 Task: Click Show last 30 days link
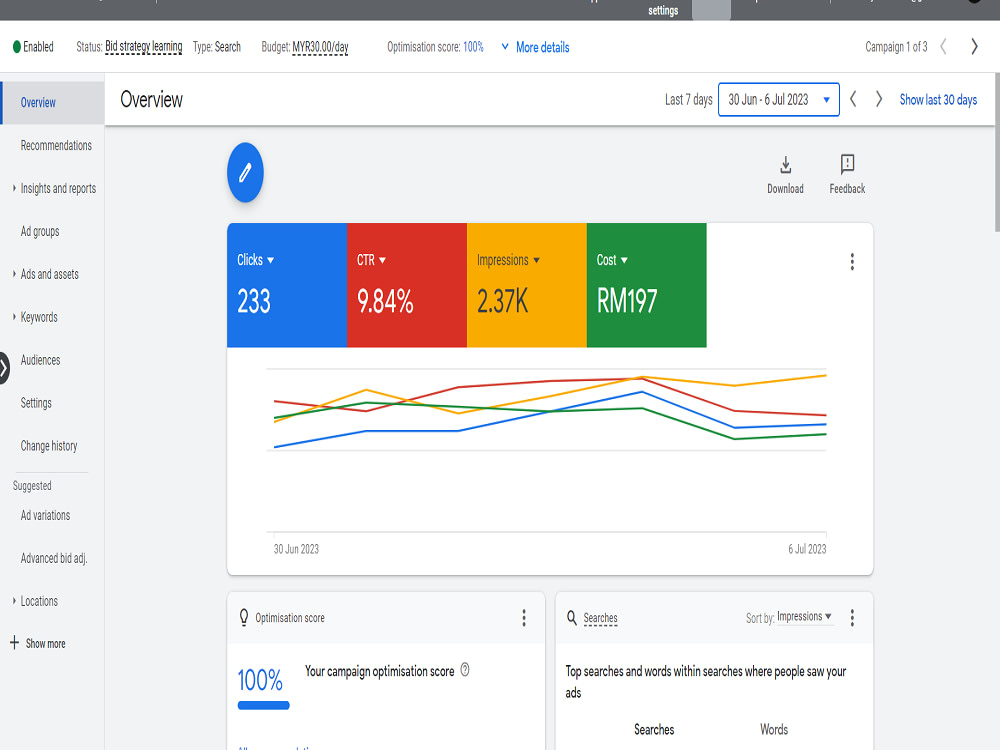(x=938, y=99)
